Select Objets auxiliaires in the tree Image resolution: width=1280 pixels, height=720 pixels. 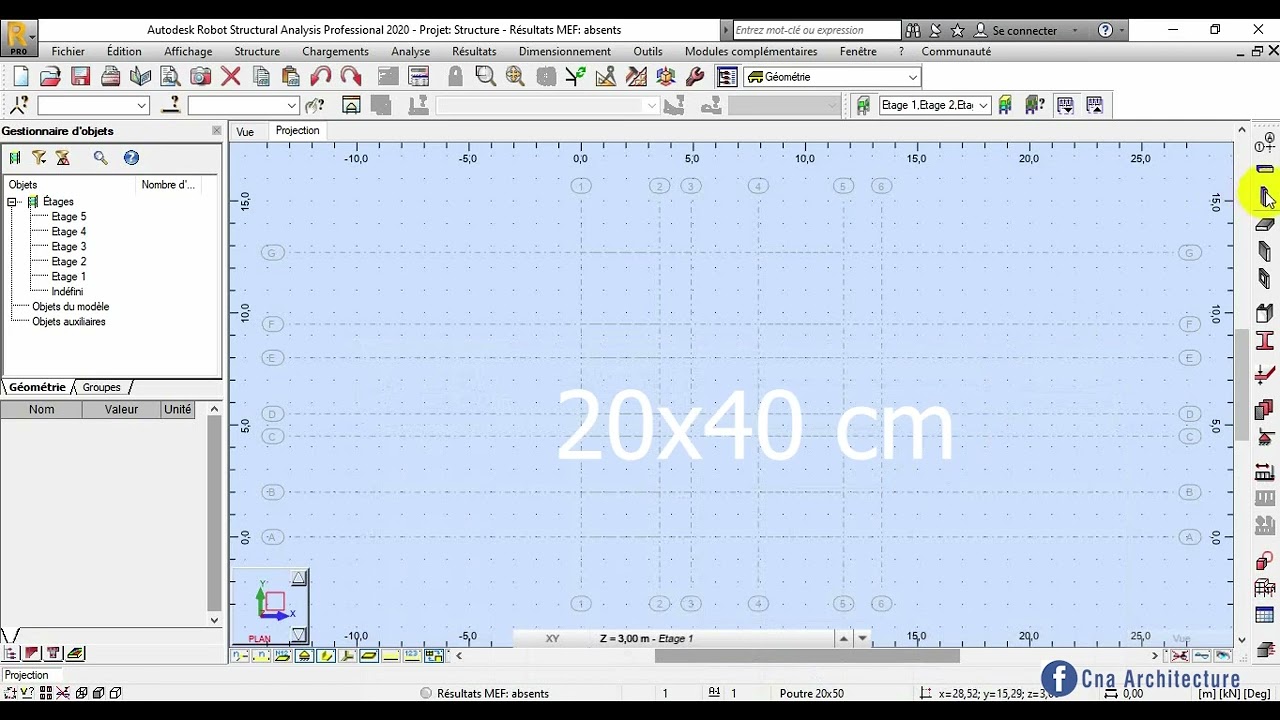pyautogui.click(x=68, y=322)
